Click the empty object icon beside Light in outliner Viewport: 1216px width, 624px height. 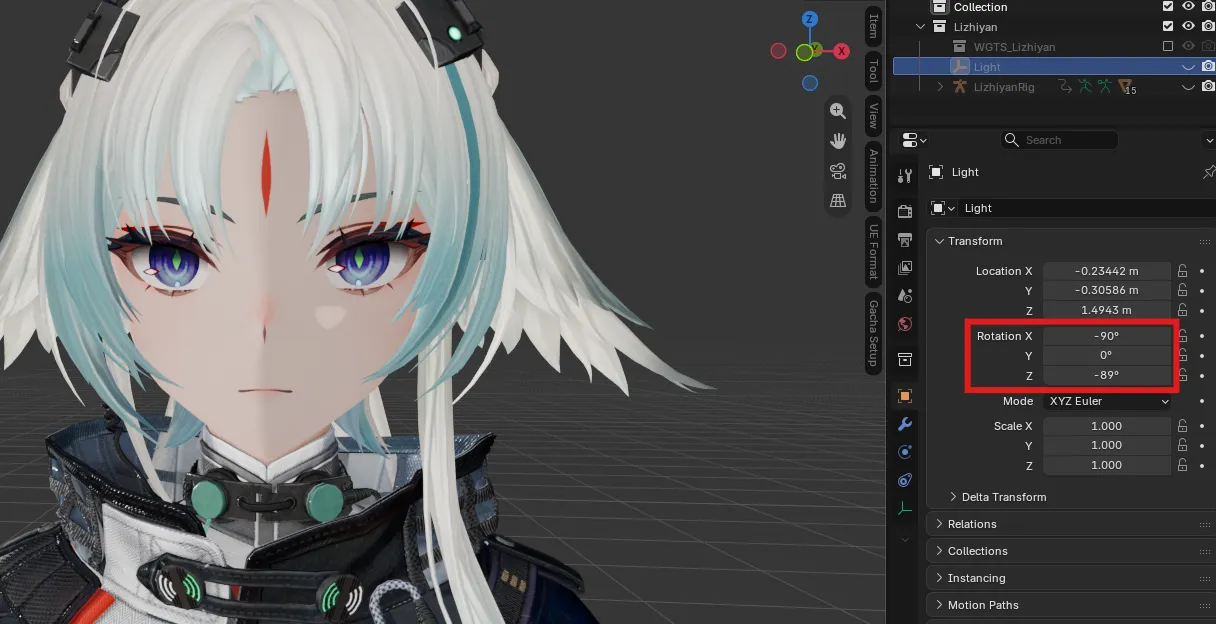(959, 67)
